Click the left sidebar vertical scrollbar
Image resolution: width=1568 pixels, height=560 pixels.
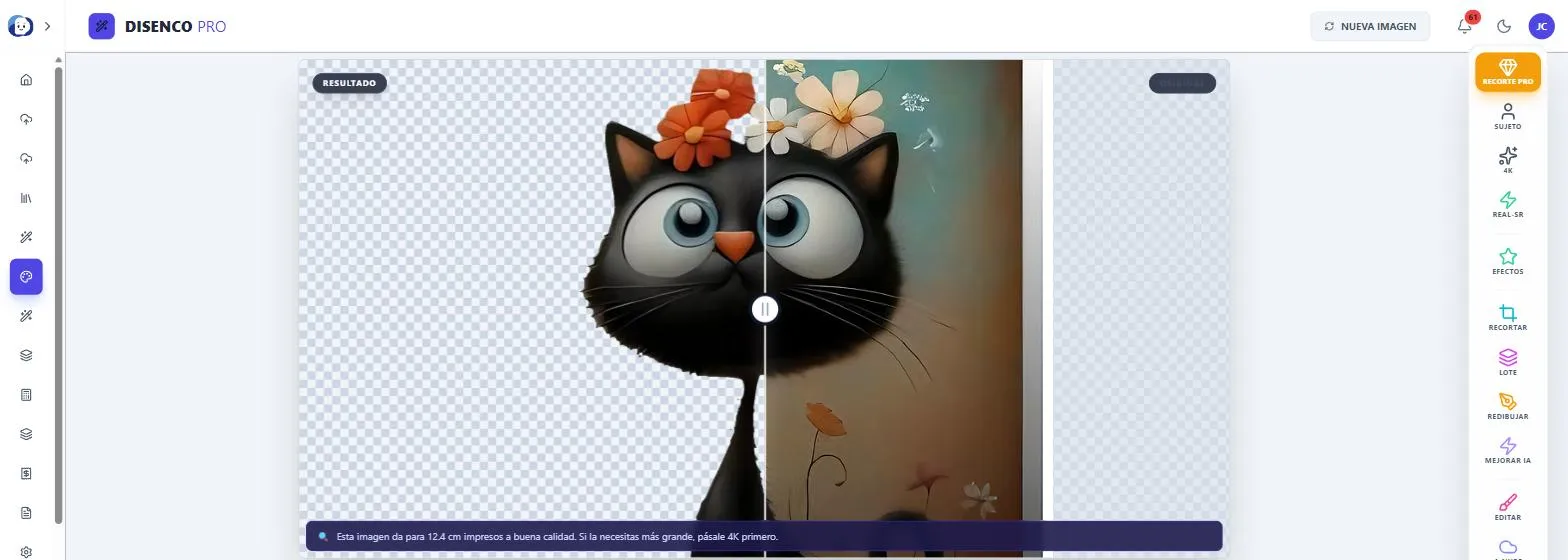pyautogui.click(x=58, y=295)
